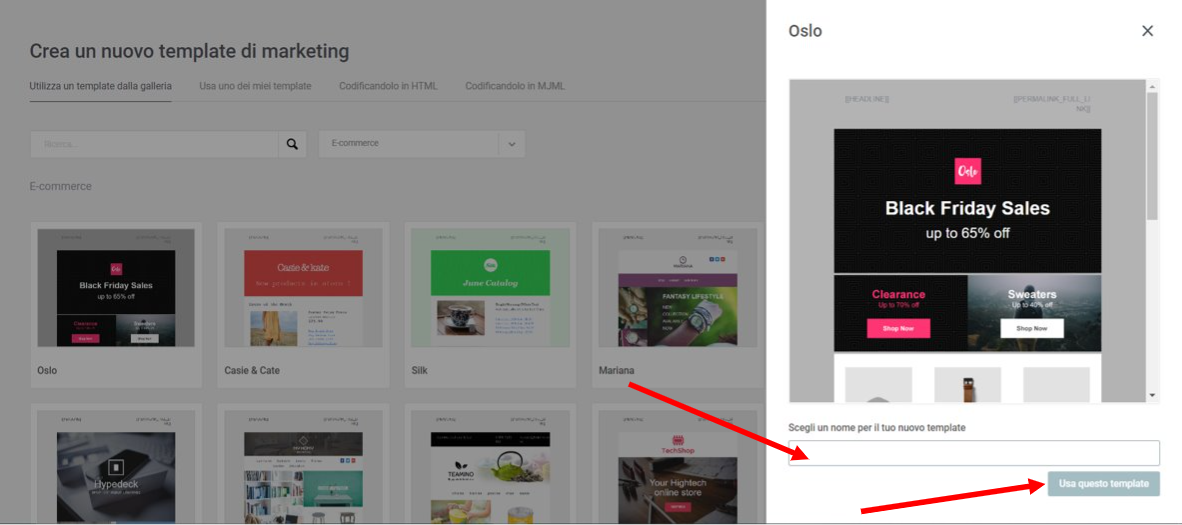Click the preview scrollbar up arrow
The image size is (1182, 525).
[x=1152, y=86]
